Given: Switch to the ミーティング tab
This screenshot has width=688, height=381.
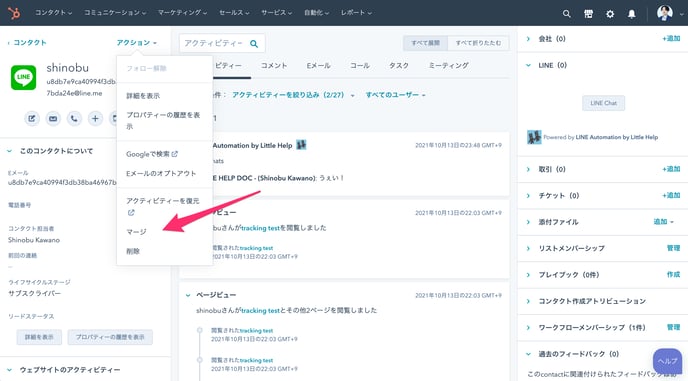Looking at the screenshot, I should click(x=448, y=65).
